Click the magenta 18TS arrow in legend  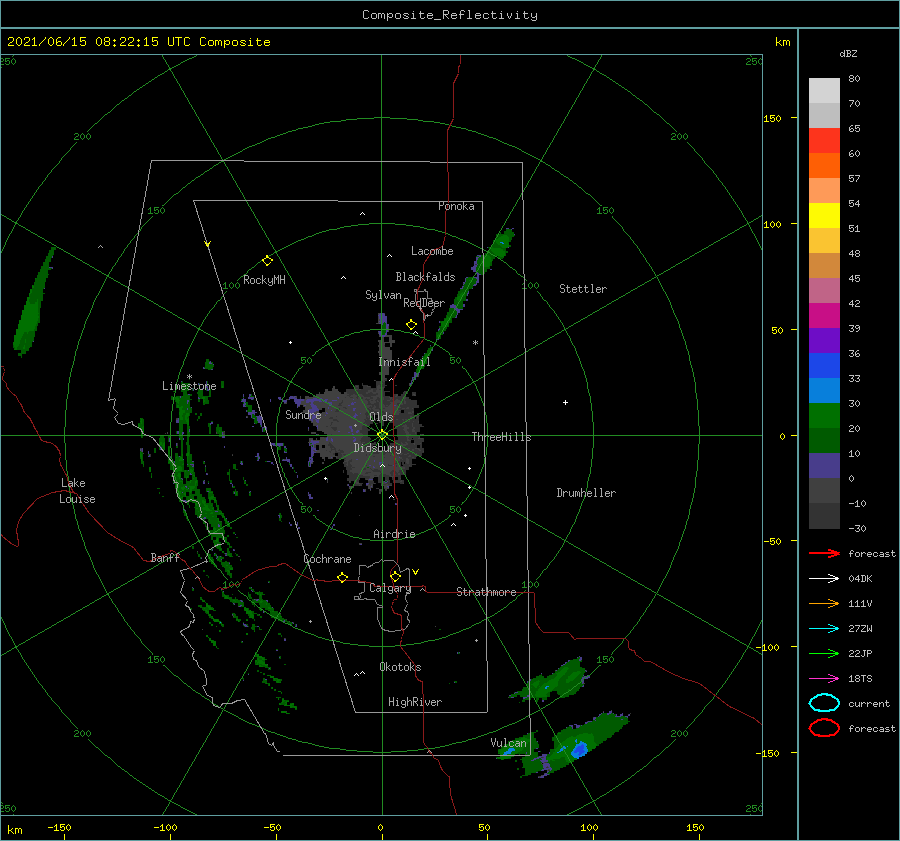824,679
